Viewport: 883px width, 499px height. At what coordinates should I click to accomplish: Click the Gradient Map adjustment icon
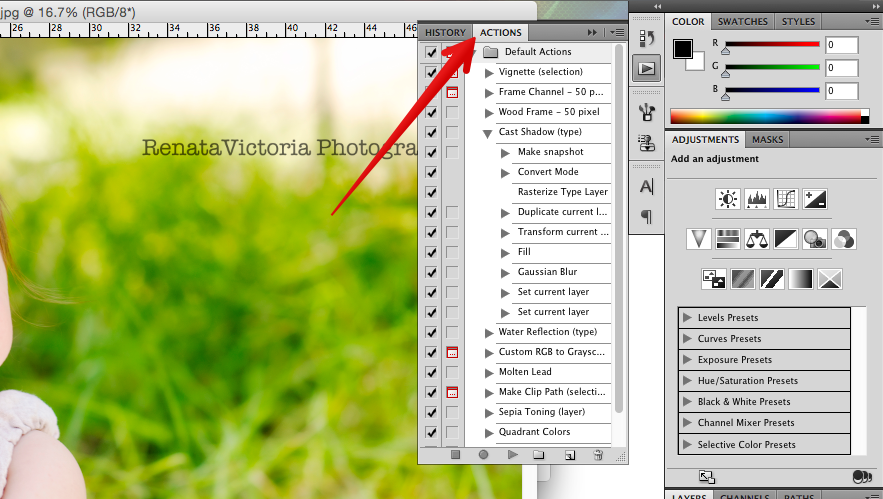[x=800, y=279]
